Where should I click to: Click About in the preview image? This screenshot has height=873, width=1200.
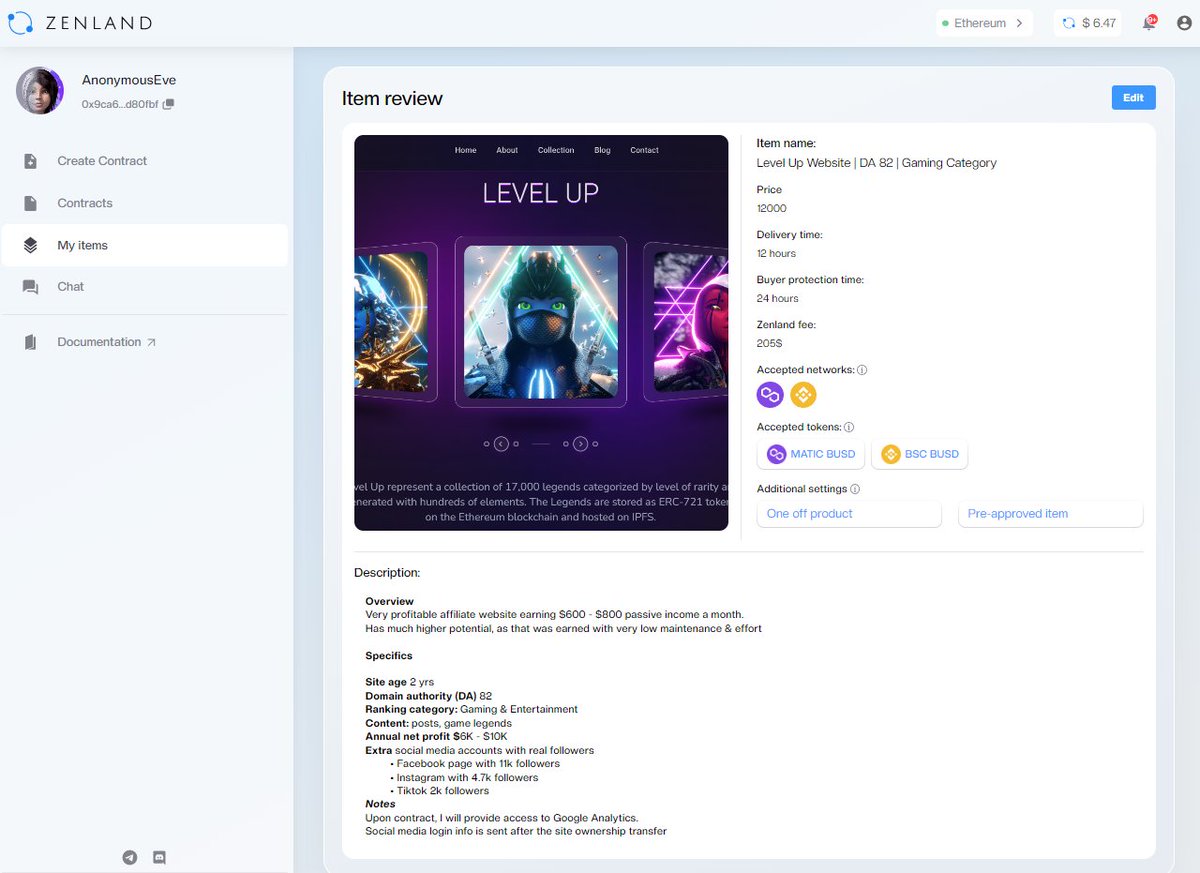(x=507, y=150)
